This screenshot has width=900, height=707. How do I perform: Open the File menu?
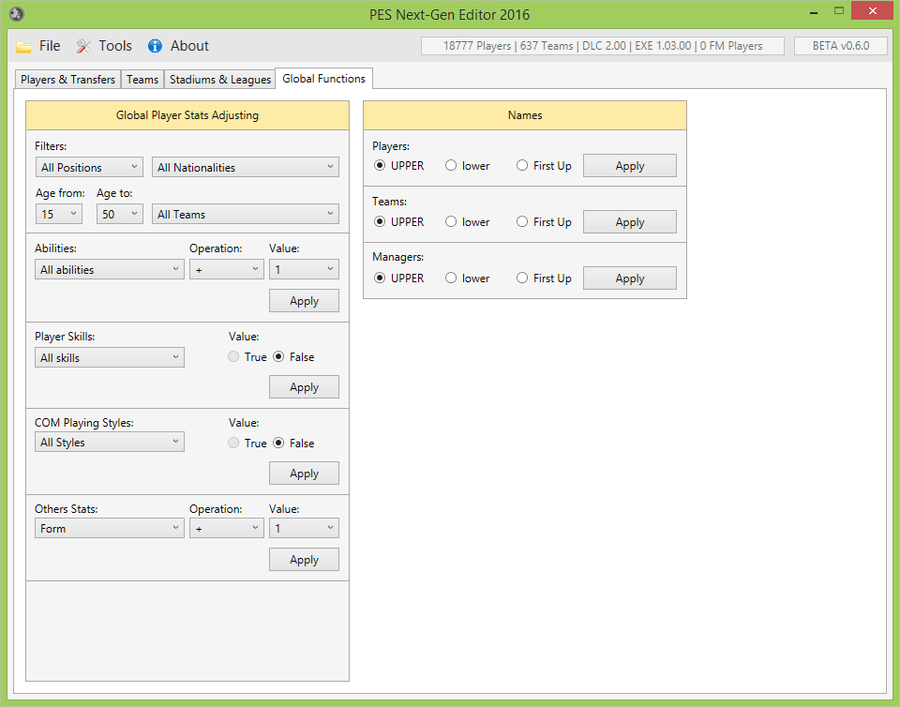click(x=49, y=46)
